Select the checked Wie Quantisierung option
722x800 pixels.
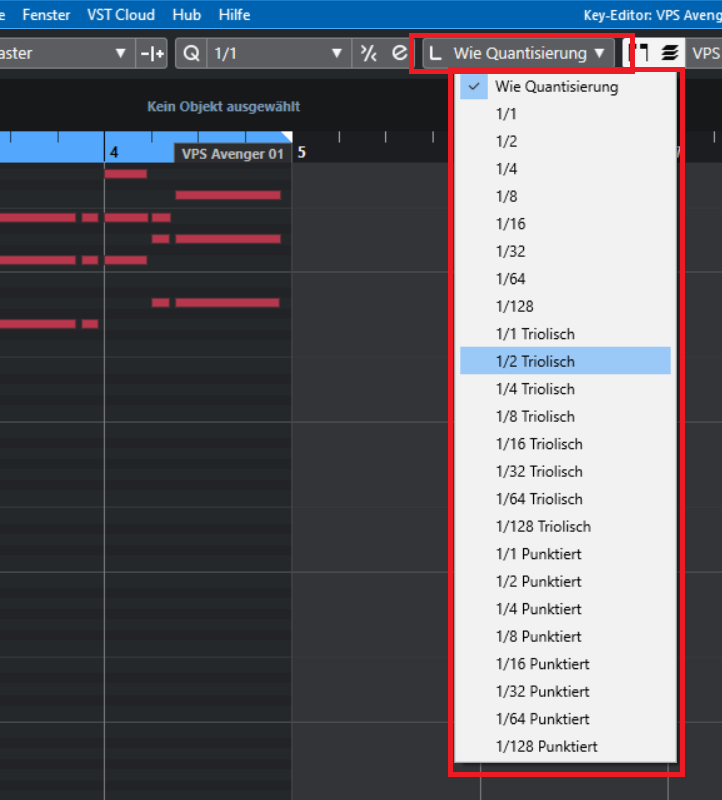click(556, 87)
